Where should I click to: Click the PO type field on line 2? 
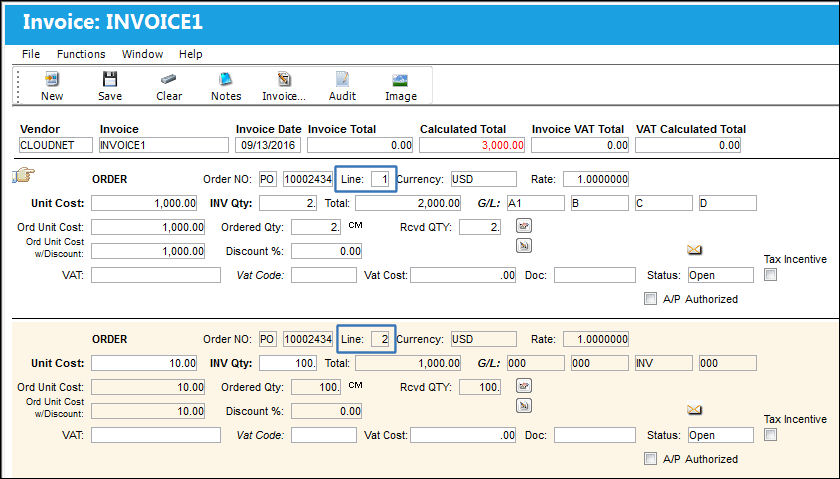[x=267, y=339]
